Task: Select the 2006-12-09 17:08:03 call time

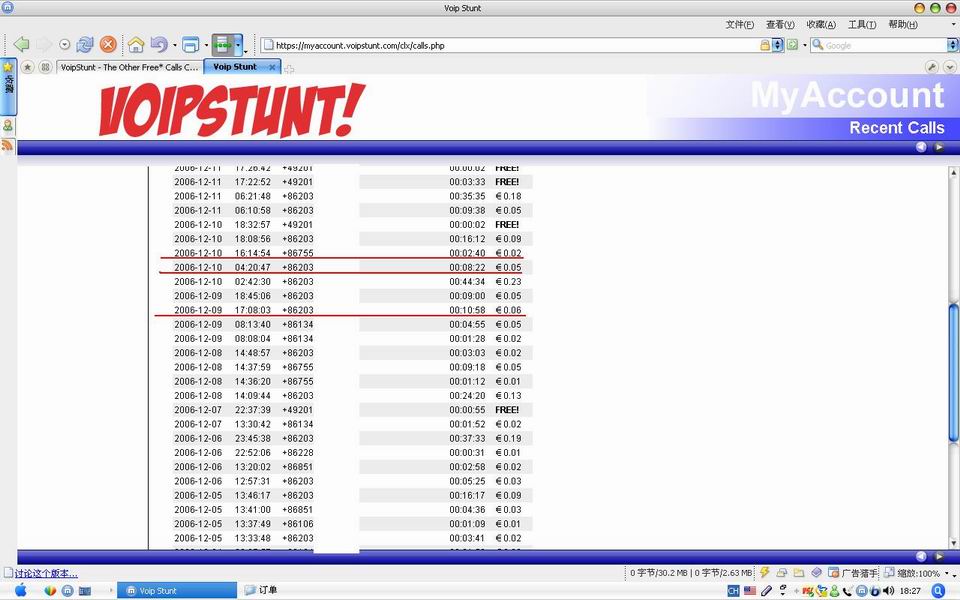Action: pyautogui.click(x=252, y=310)
